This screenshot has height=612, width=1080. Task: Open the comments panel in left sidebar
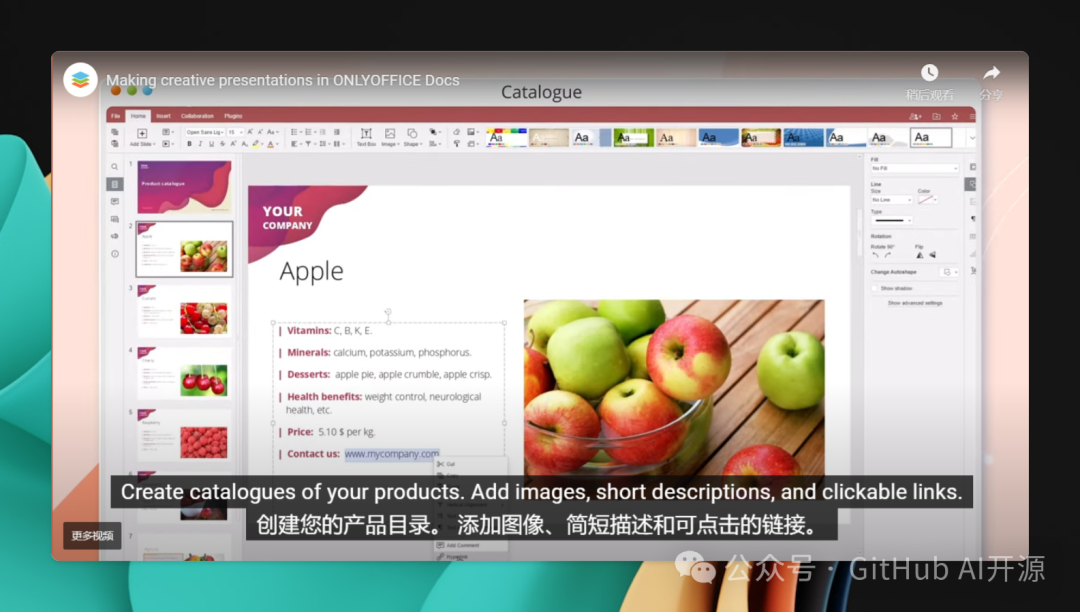[114, 202]
